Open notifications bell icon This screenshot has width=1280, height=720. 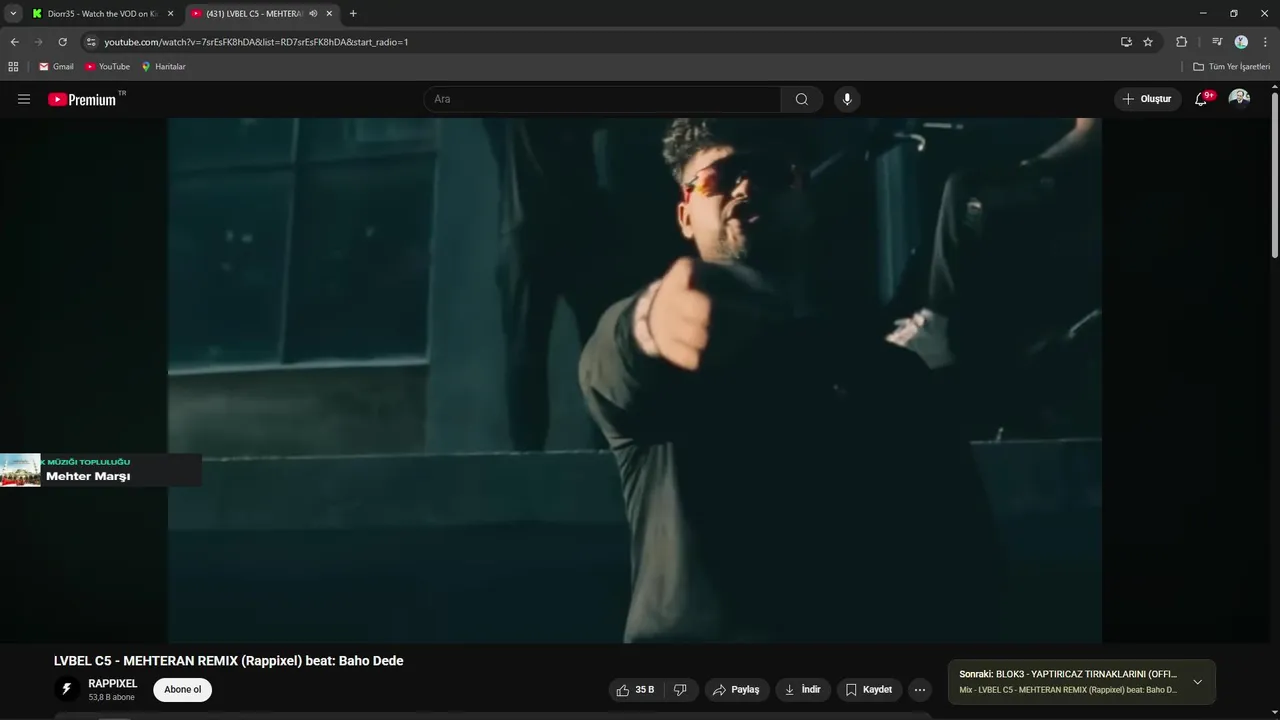(1202, 99)
